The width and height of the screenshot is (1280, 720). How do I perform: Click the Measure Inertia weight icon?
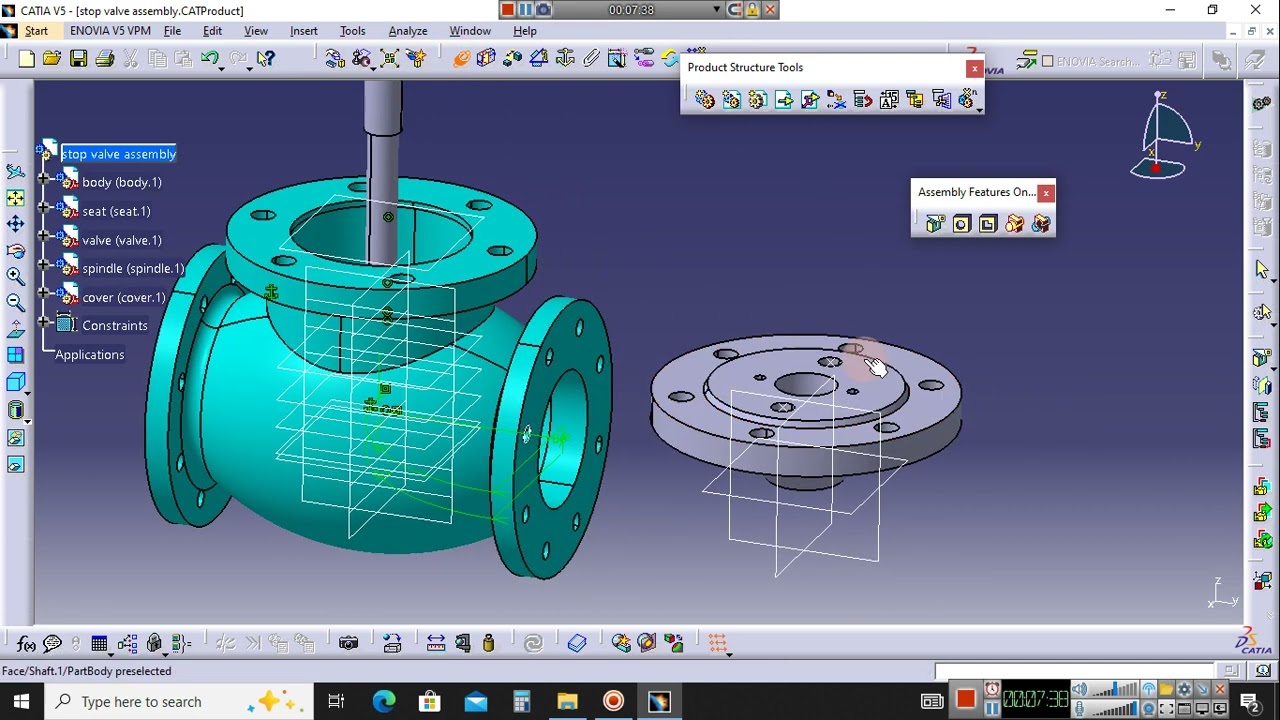[488, 643]
